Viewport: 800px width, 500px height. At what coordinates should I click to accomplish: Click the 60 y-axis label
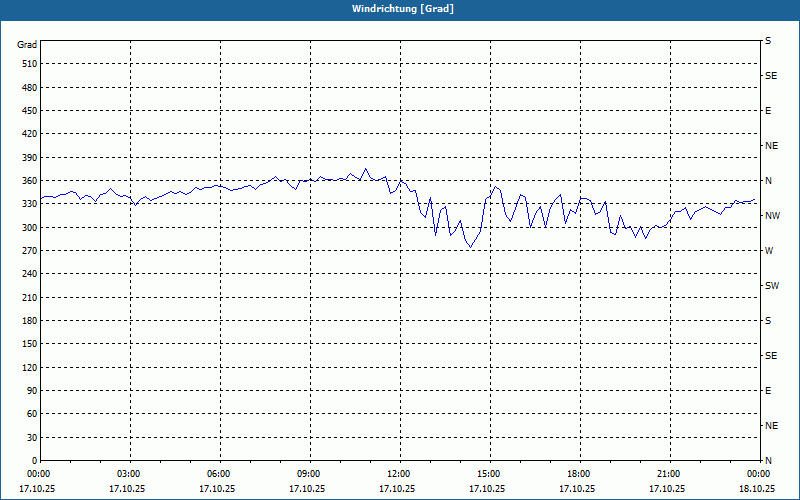coord(32,414)
